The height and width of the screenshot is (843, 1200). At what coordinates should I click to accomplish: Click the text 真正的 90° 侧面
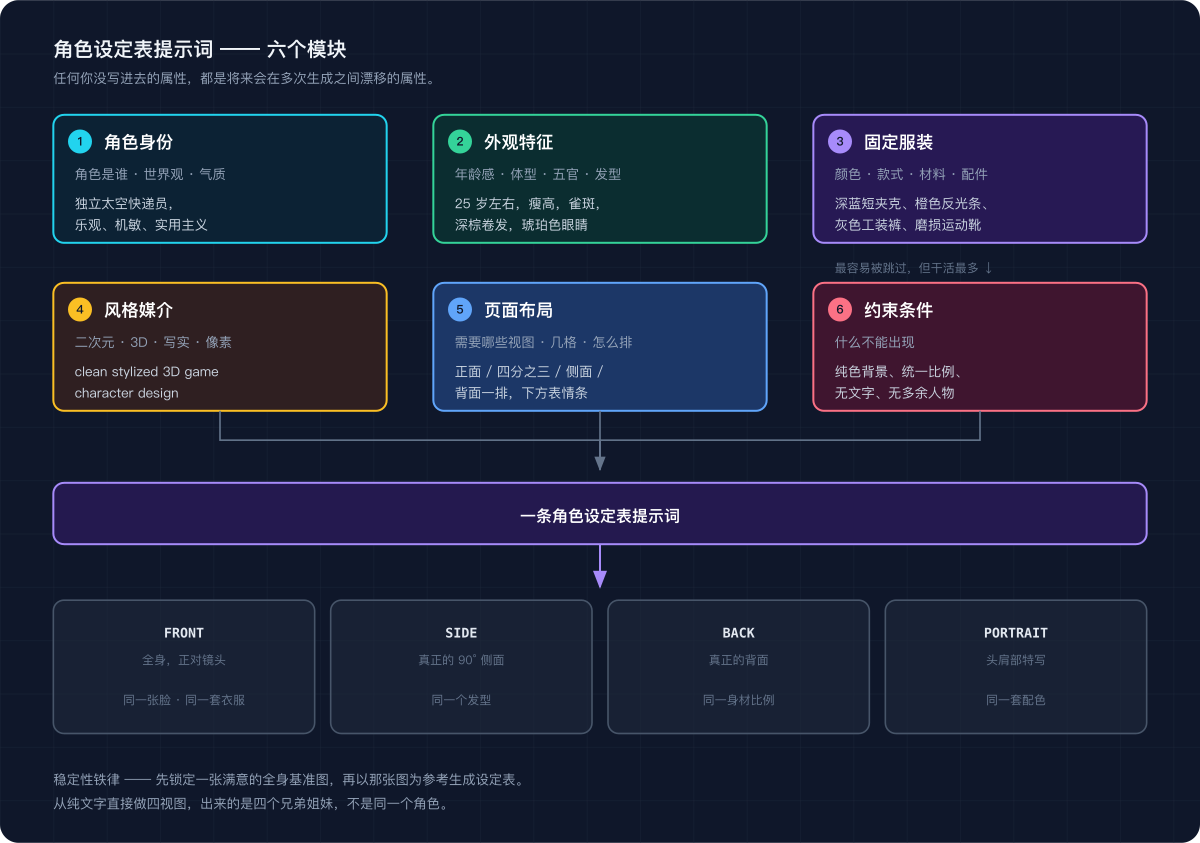[x=461, y=660]
